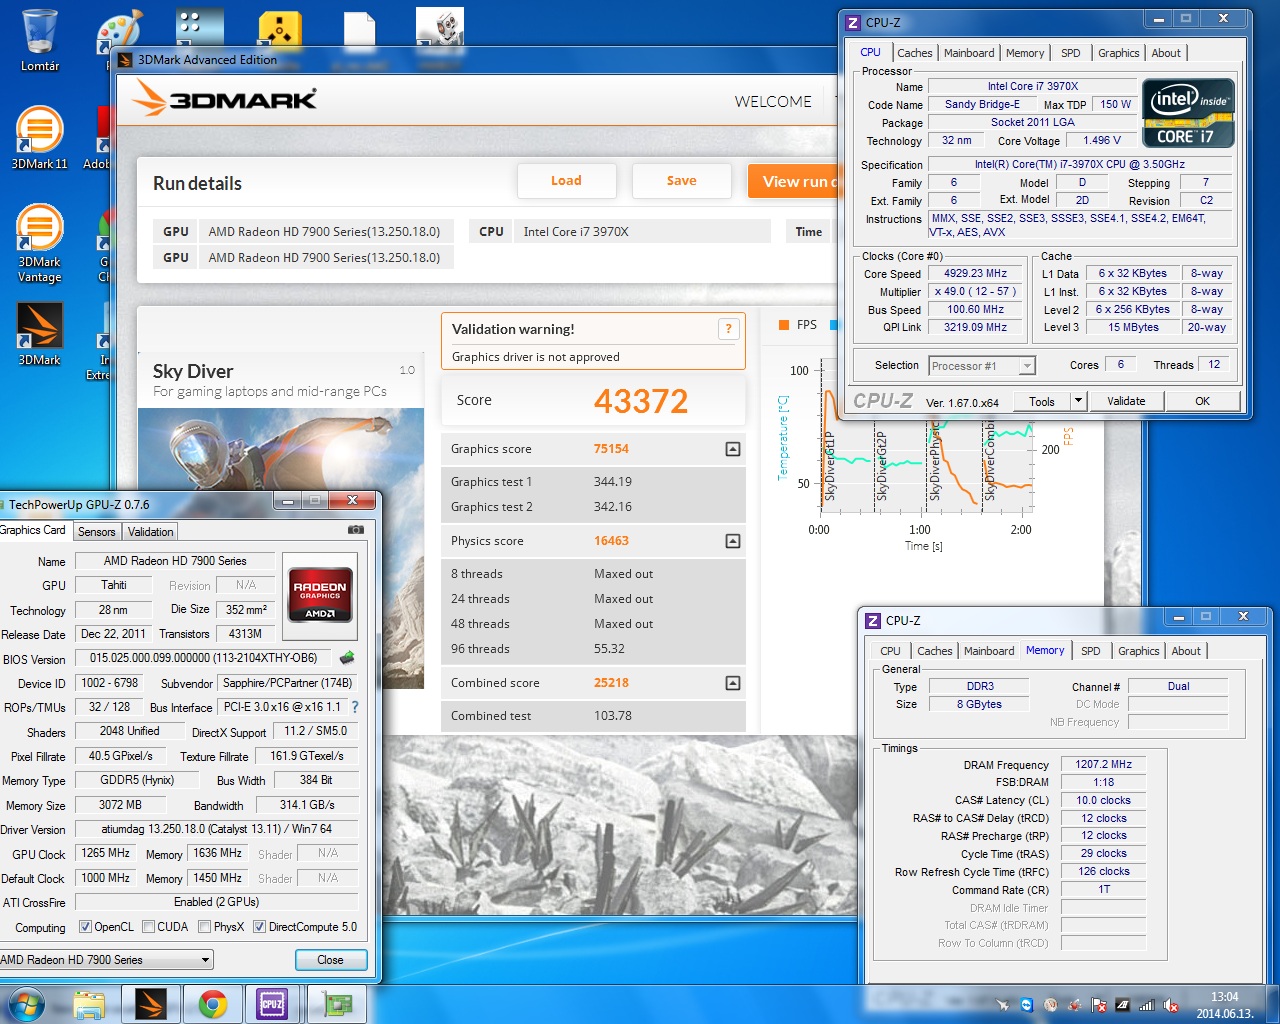Open the blank document desktop icon

359,30
